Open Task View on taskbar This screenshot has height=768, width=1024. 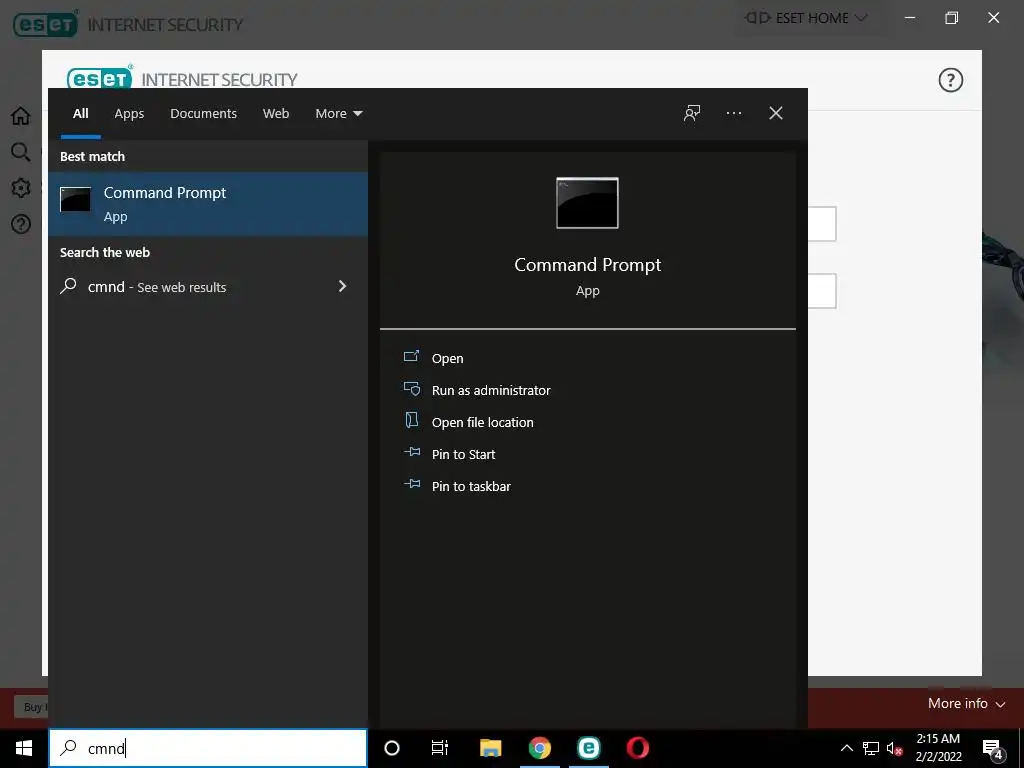point(440,748)
